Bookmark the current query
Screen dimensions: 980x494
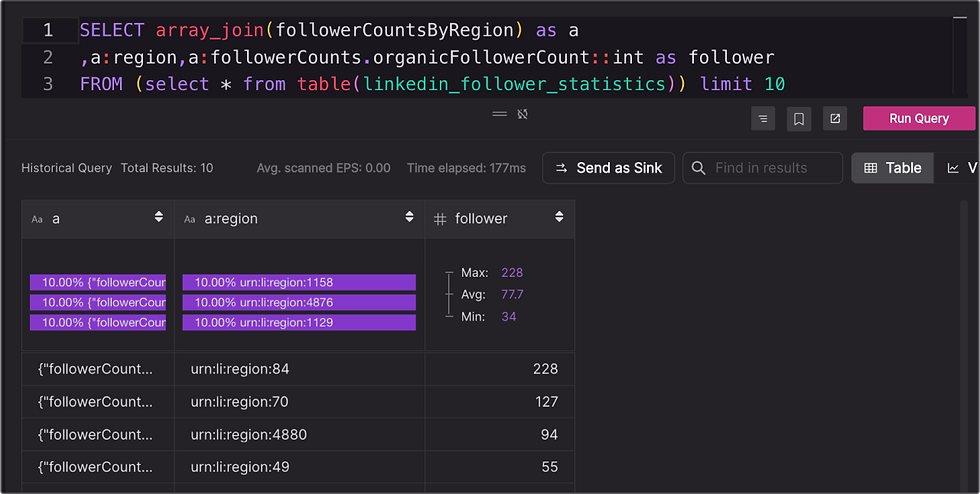(799, 118)
